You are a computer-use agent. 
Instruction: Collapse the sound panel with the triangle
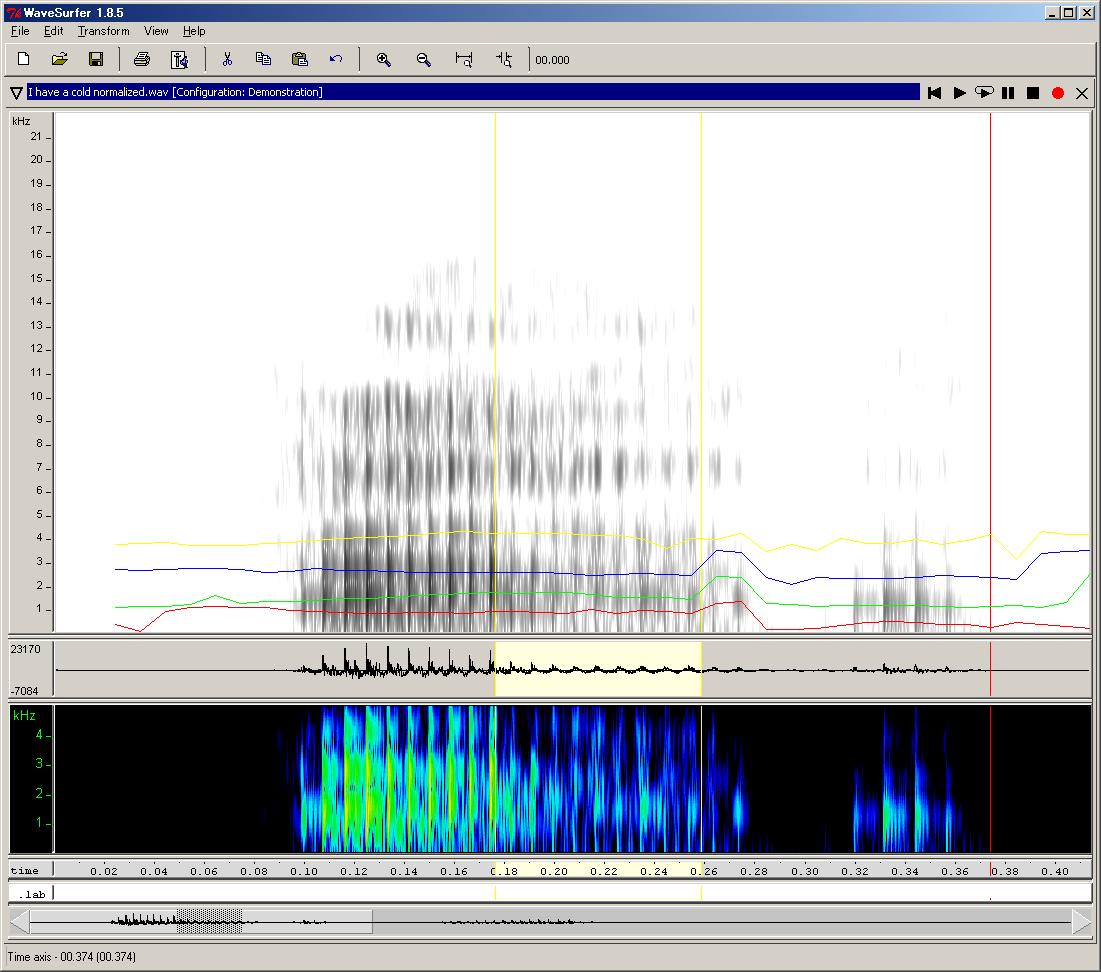pos(16,93)
